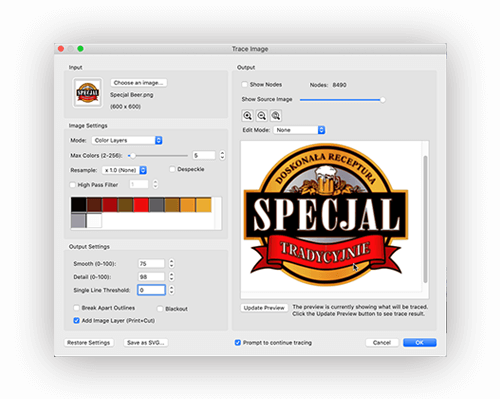This screenshot has width=500, height=399.
Task: Open the Mode dropdown showing Color Layers
Action: 127,140
